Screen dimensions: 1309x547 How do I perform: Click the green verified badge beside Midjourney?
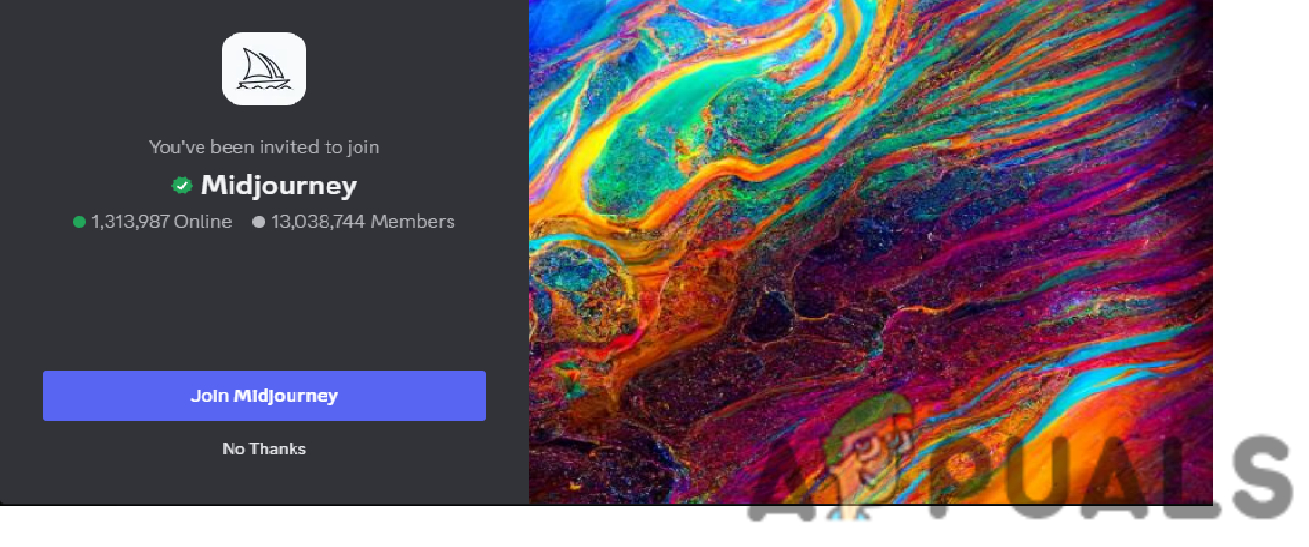(181, 185)
